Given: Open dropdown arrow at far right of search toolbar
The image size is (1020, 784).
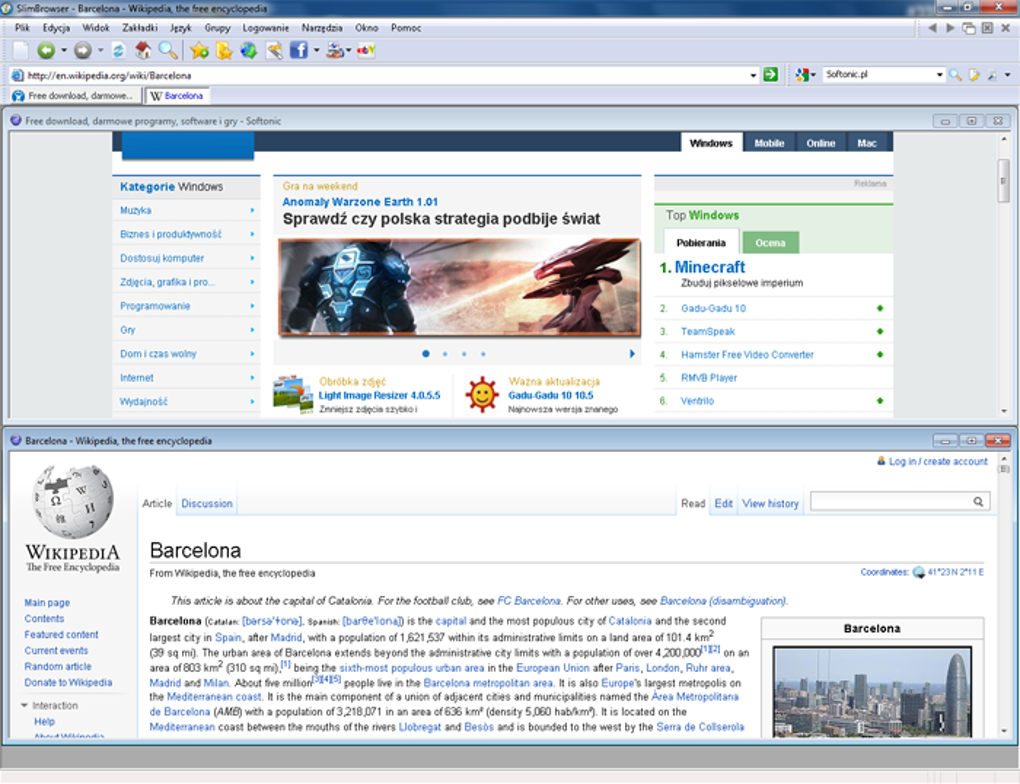Looking at the screenshot, I should click(1008, 75).
